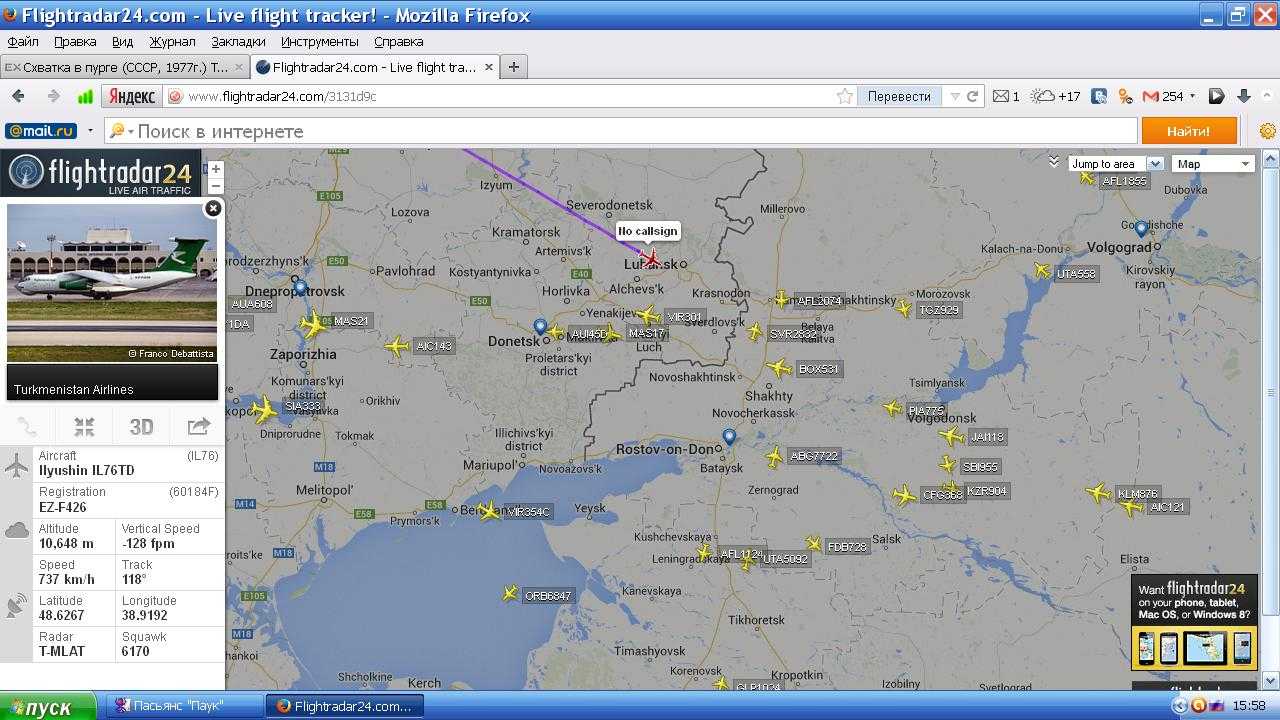Viewport: 1280px width, 720px height.
Task: Click the Donetsk airport pin marker
Action: pyautogui.click(x=540, y=327)
